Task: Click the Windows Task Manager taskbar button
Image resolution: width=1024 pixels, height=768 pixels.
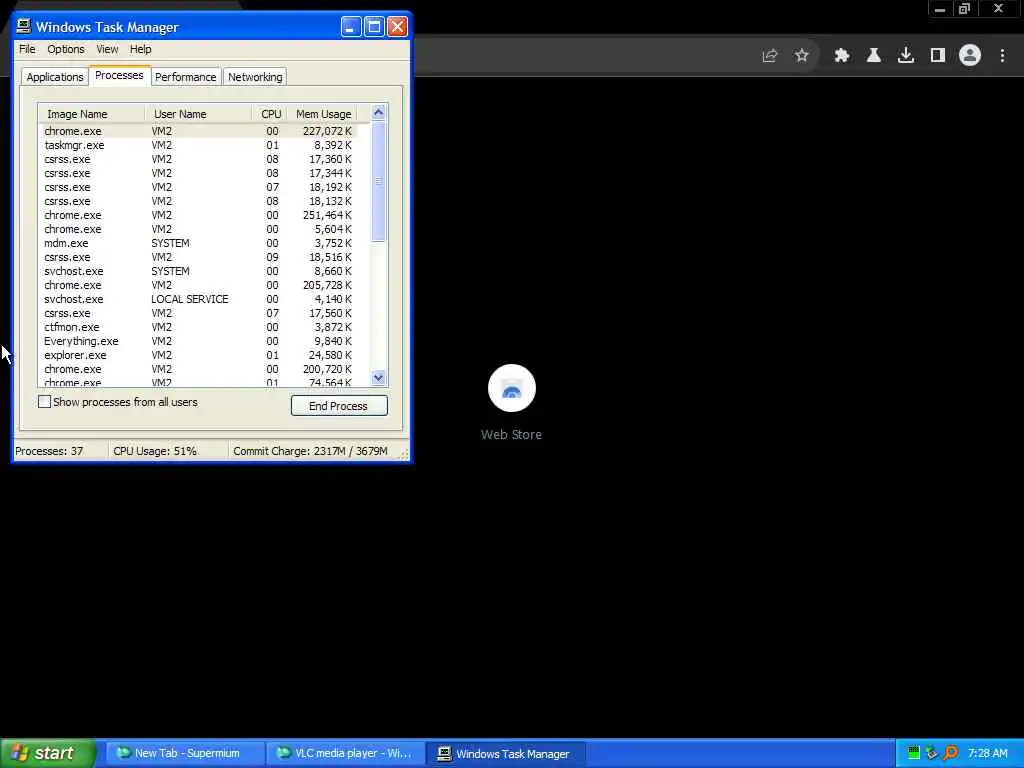Action: click(x=505, y=753)
